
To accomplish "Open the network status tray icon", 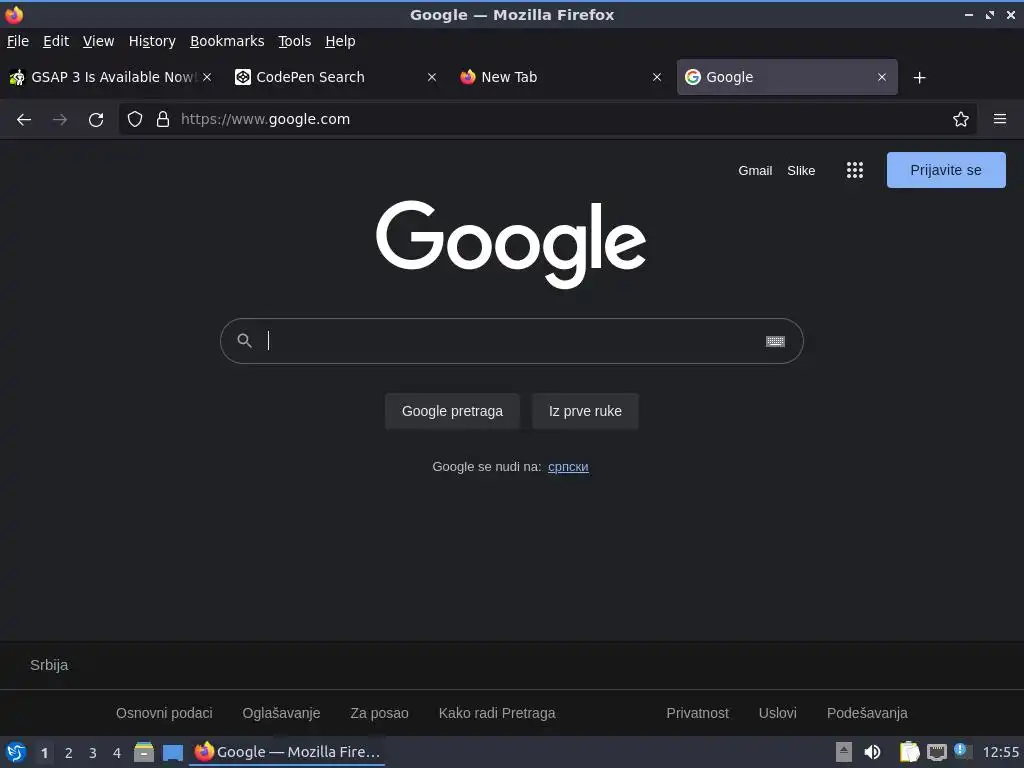I will tap(936, 752).
